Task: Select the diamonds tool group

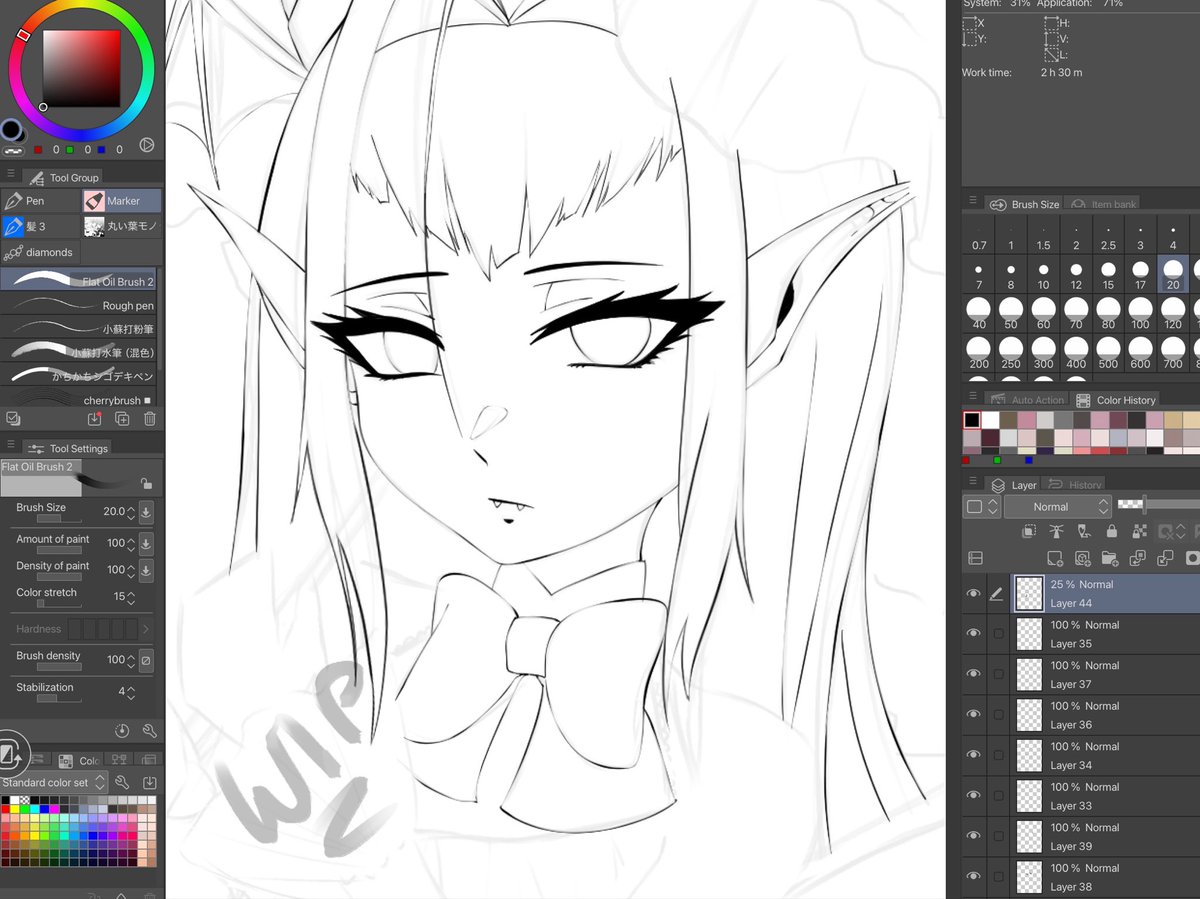Action: pos(40,252)
